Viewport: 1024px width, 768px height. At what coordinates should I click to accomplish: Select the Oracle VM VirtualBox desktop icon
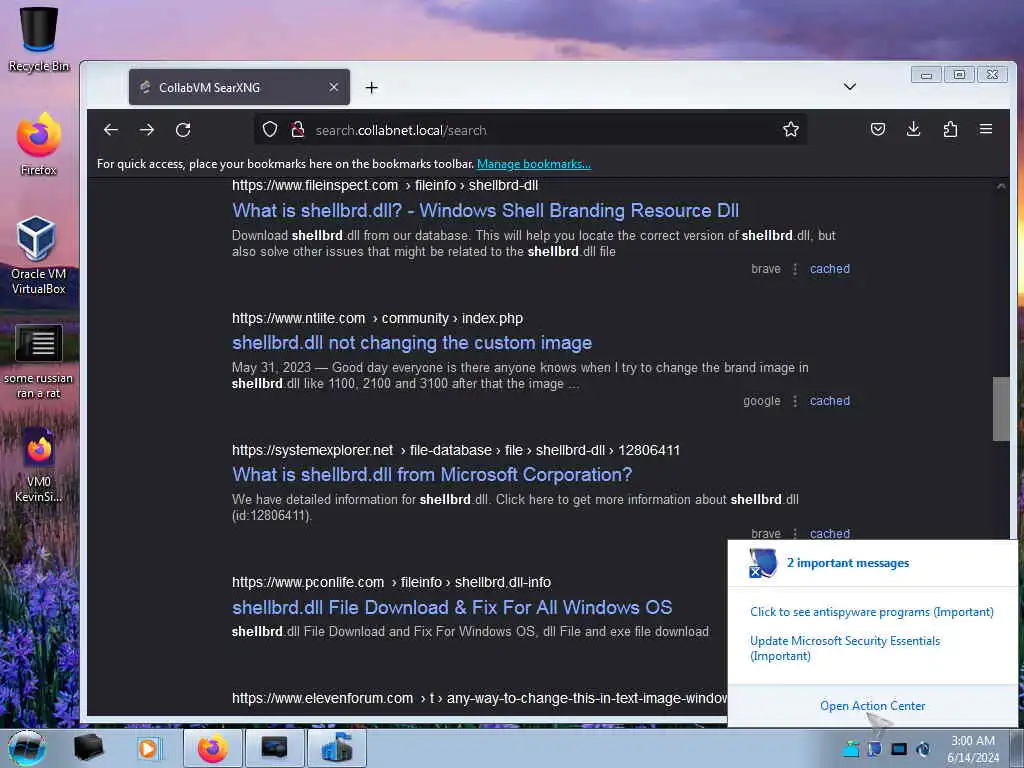click(39, 255)
